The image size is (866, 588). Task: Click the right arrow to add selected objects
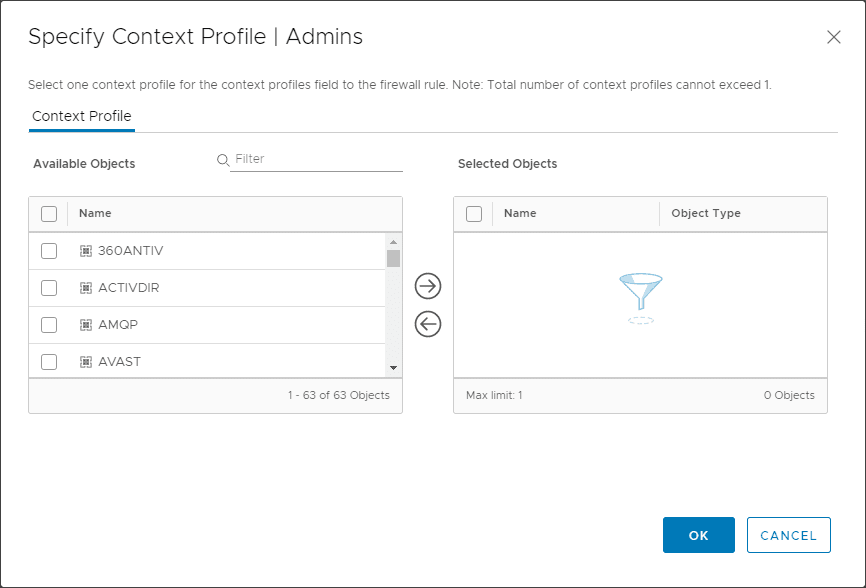tap(428, 286)
